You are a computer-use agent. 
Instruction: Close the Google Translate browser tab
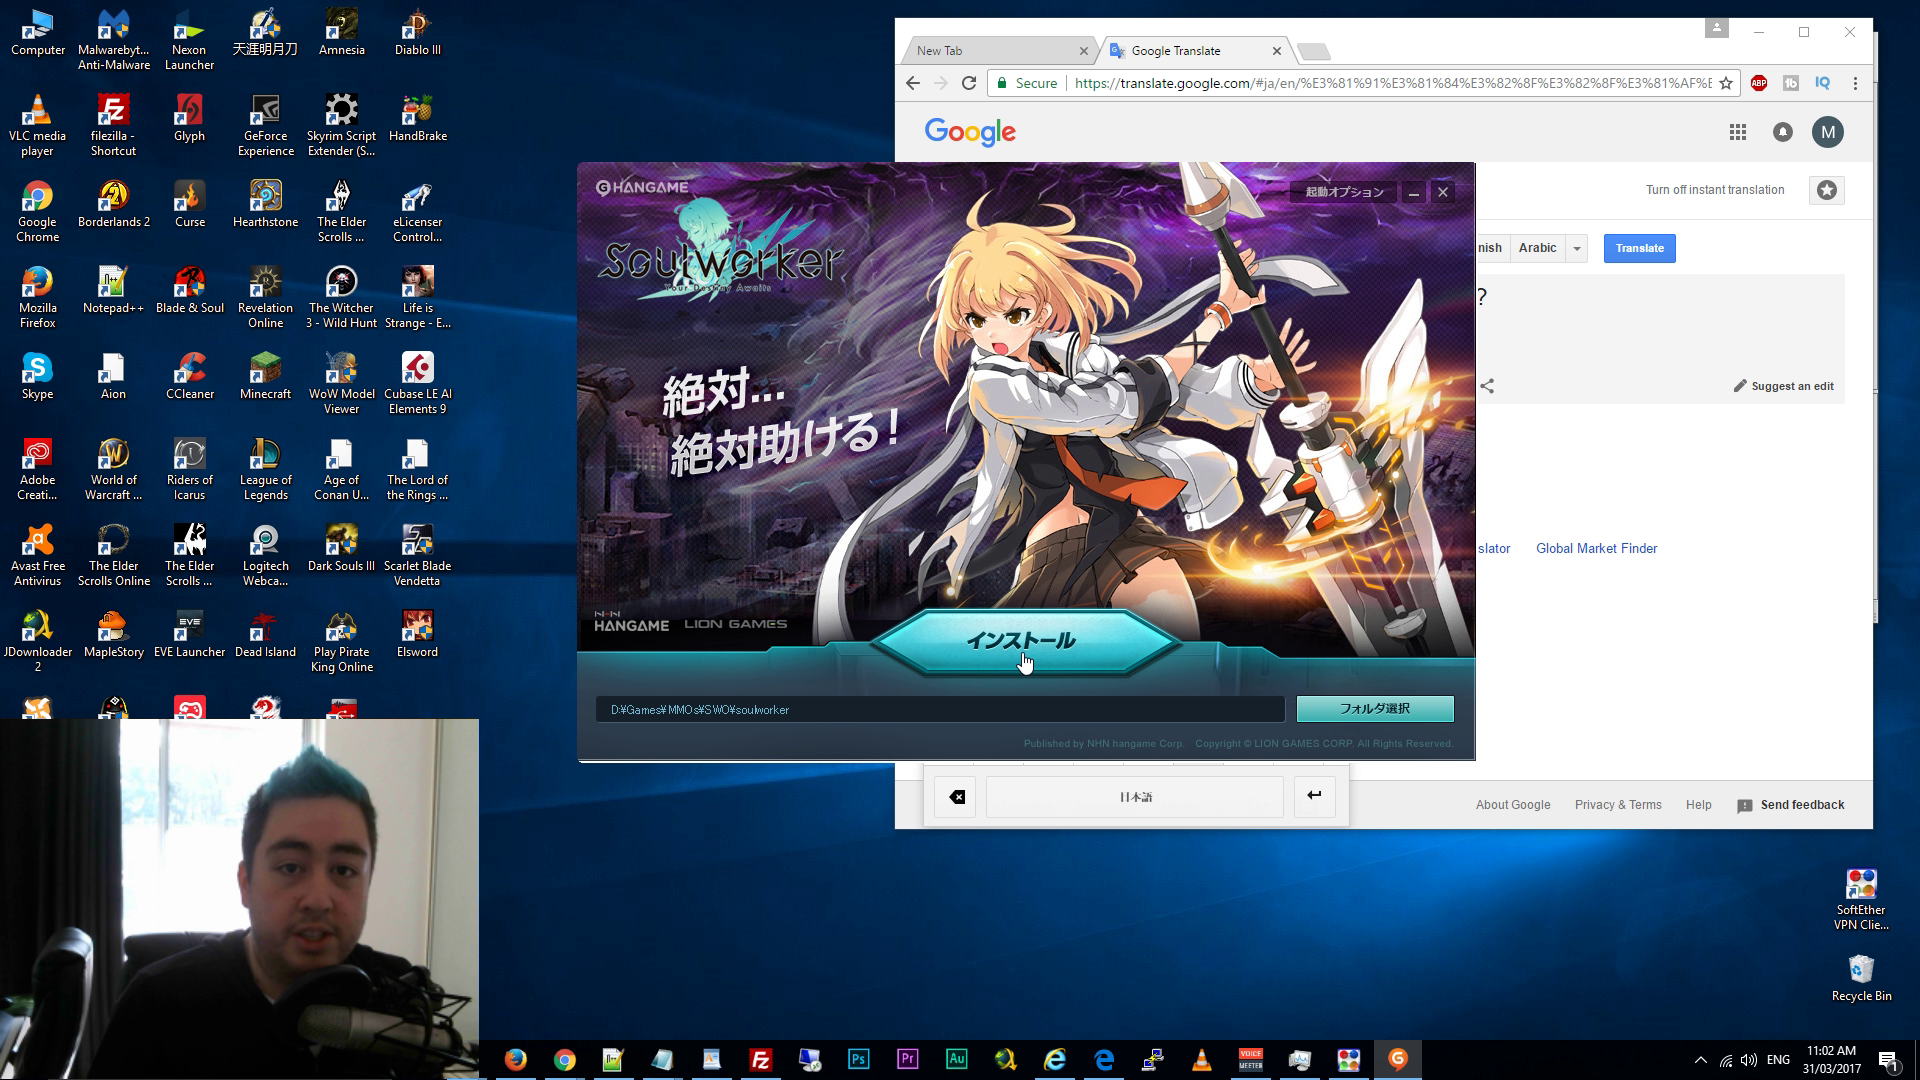point(1277,51)
